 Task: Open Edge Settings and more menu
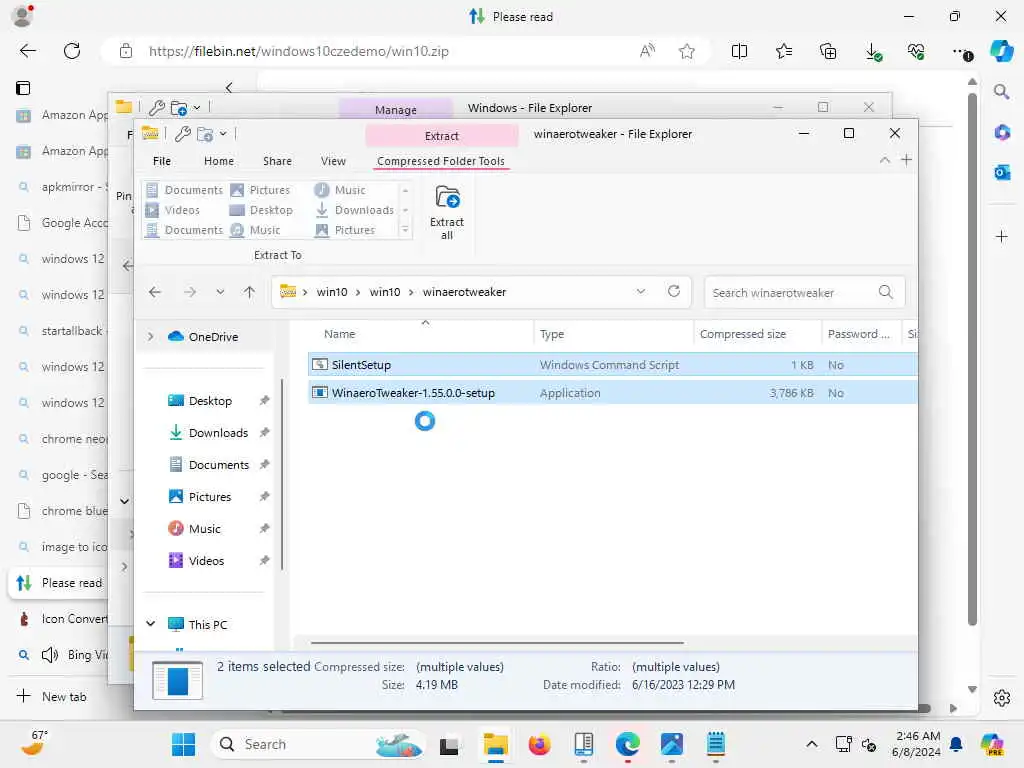pyautogui.click(x=961, y=52)
